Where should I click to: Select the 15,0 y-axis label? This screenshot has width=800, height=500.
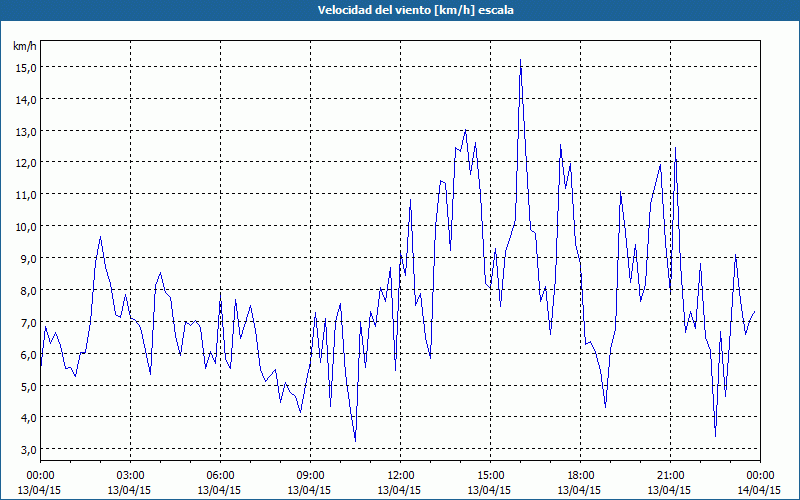[x=26, y=67]
